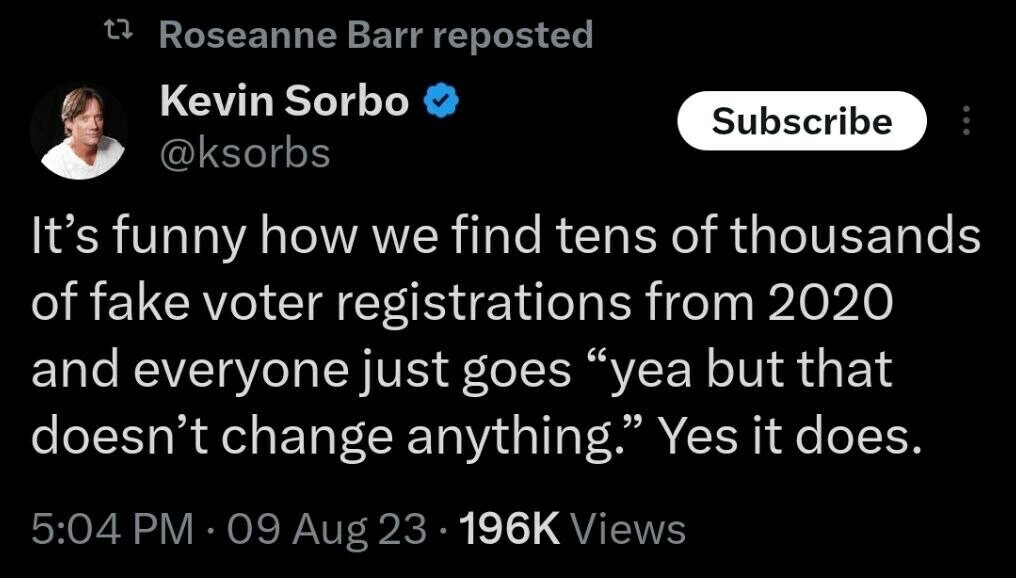Open the @ksorbs handle link
This screenshot has width=1016, height=578.
pyautogui.click(x=245, y=153)
